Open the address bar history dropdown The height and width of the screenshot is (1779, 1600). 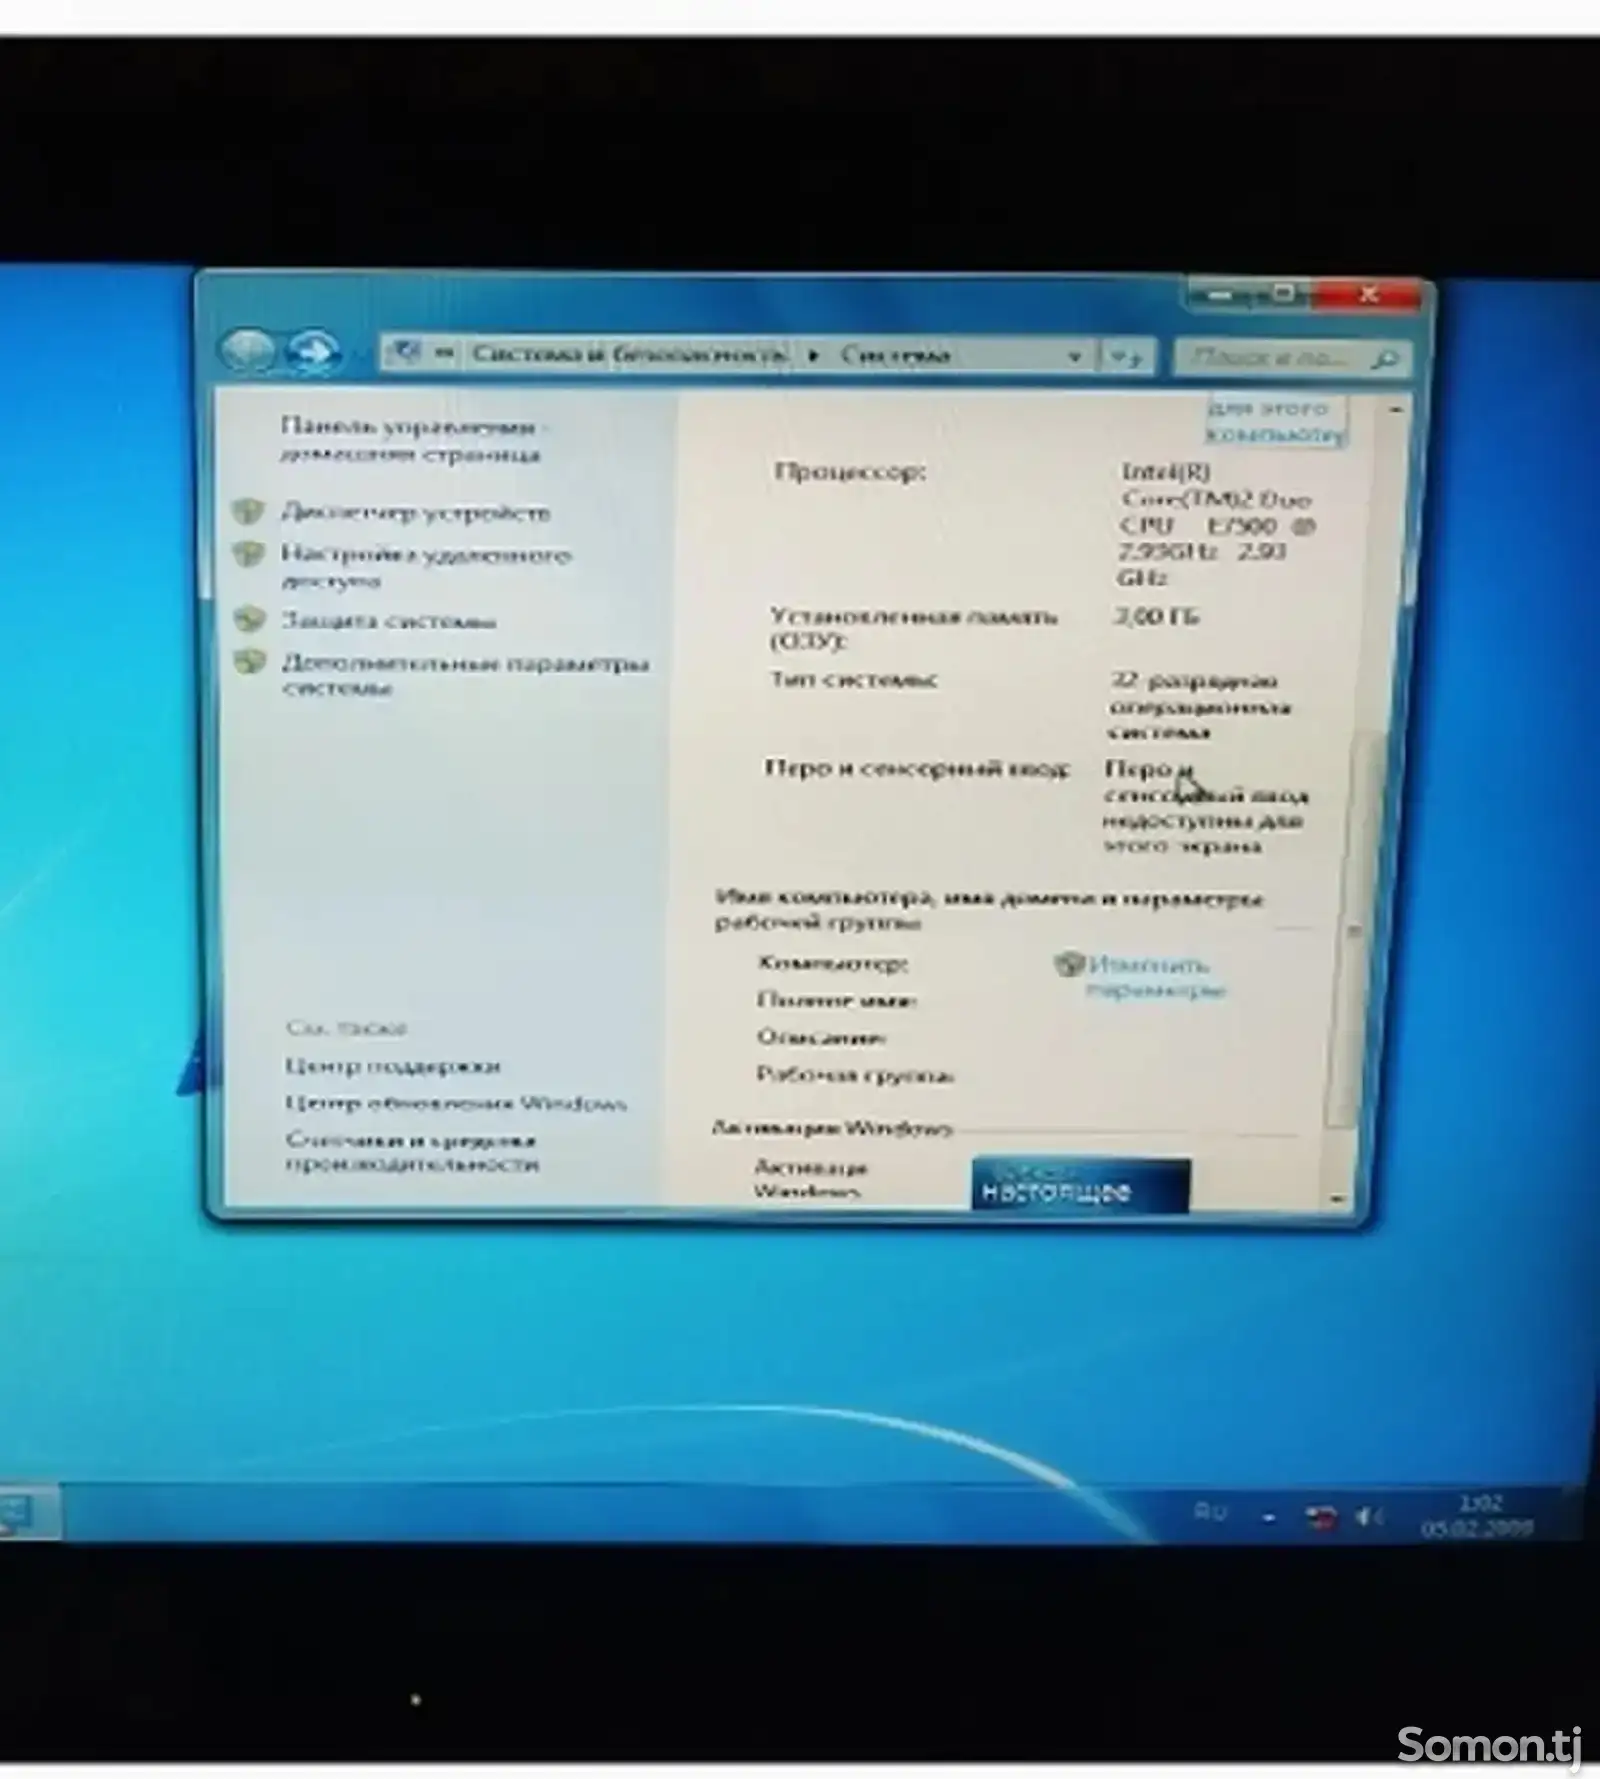click(x=1075, y=356)
